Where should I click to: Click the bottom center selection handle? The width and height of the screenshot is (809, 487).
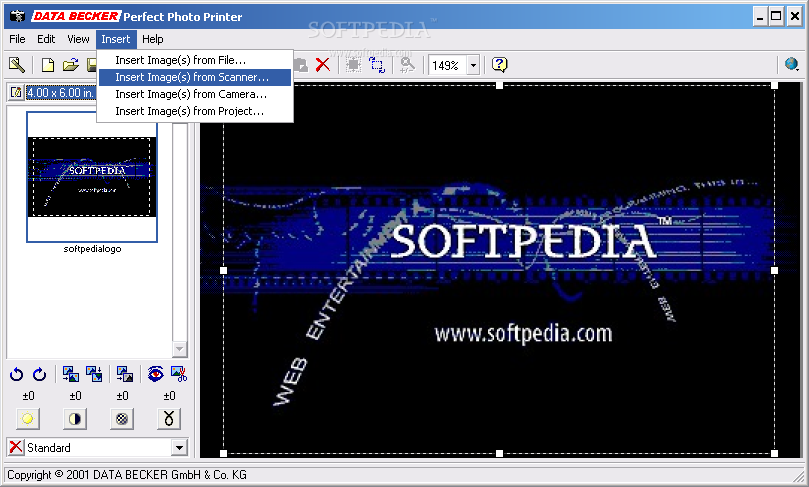[x=499, y=453]
